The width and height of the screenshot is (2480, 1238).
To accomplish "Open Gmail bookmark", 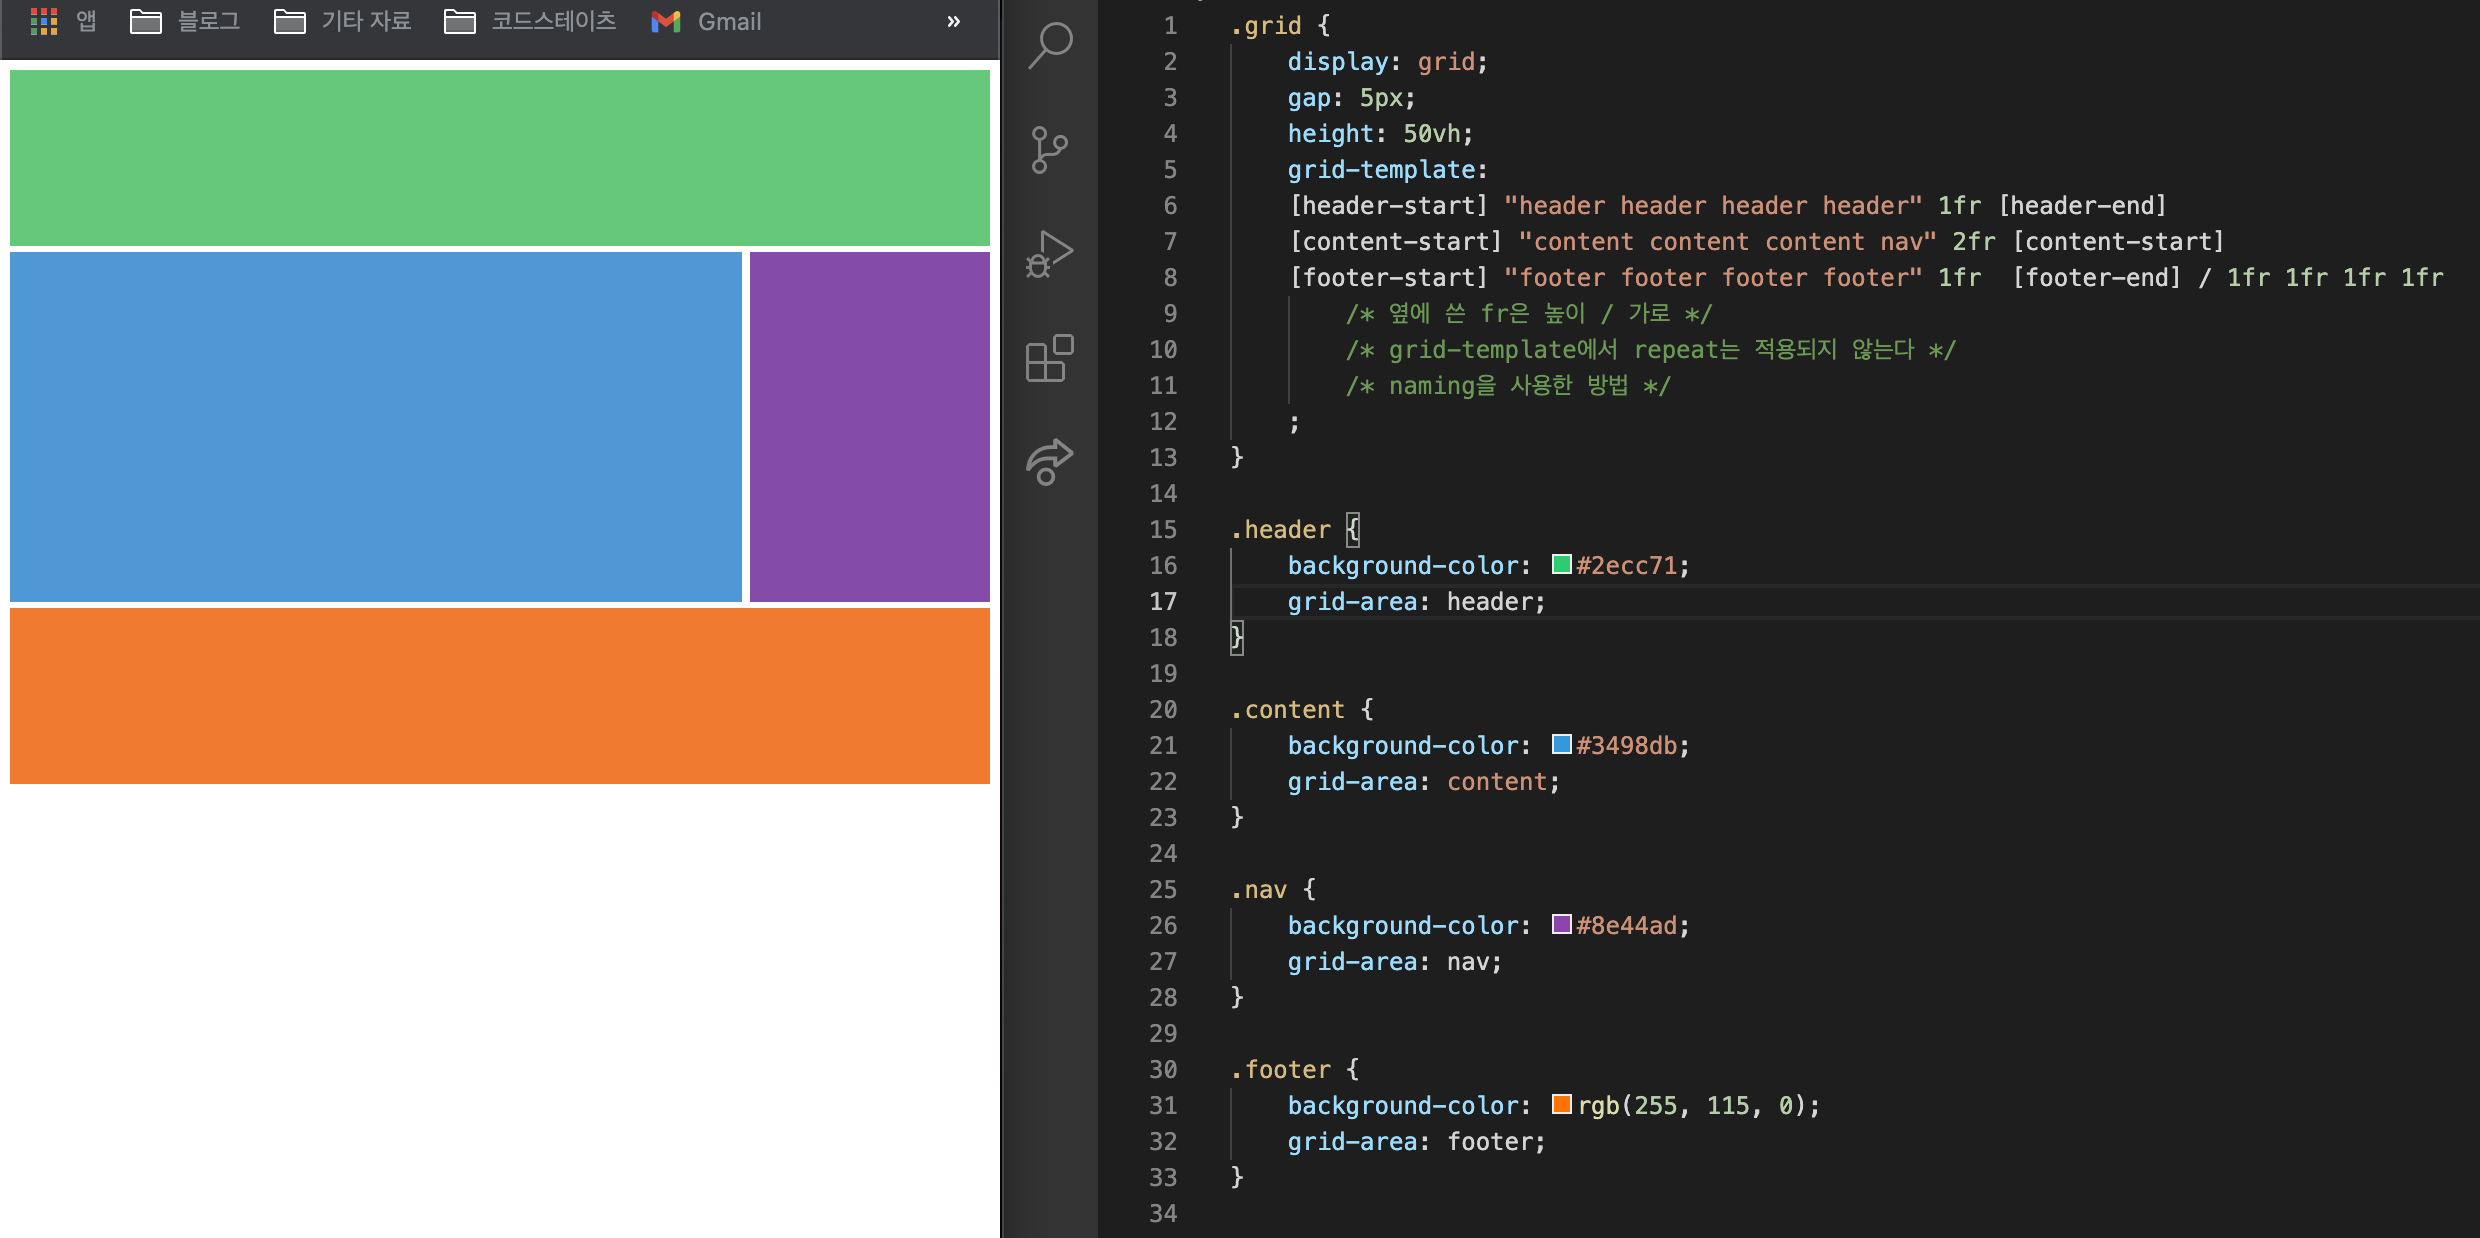I will point(707,21).
